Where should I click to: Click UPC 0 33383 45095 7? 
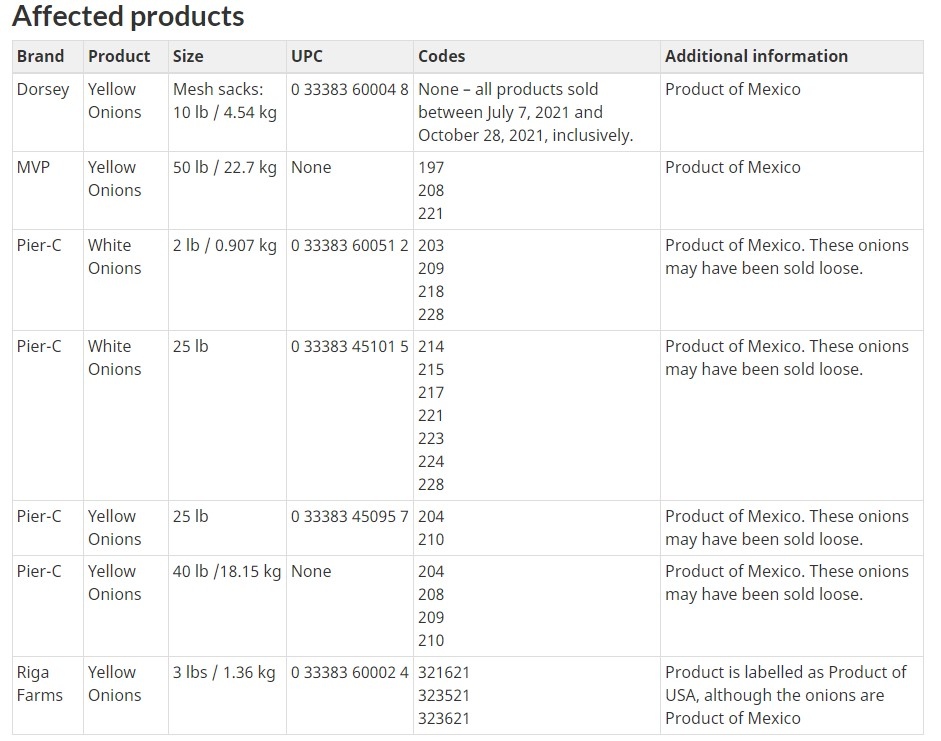pos(350,516)
